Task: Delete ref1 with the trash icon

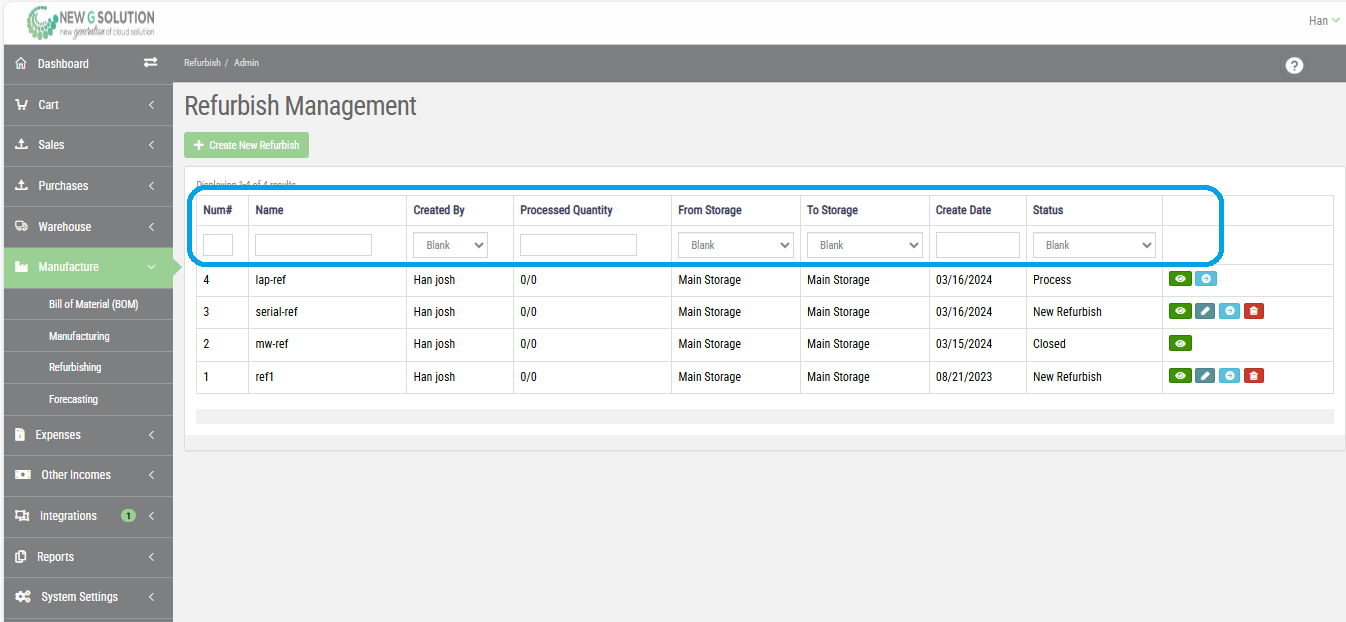Action: pyautogui.click(x=1254, y=376)
